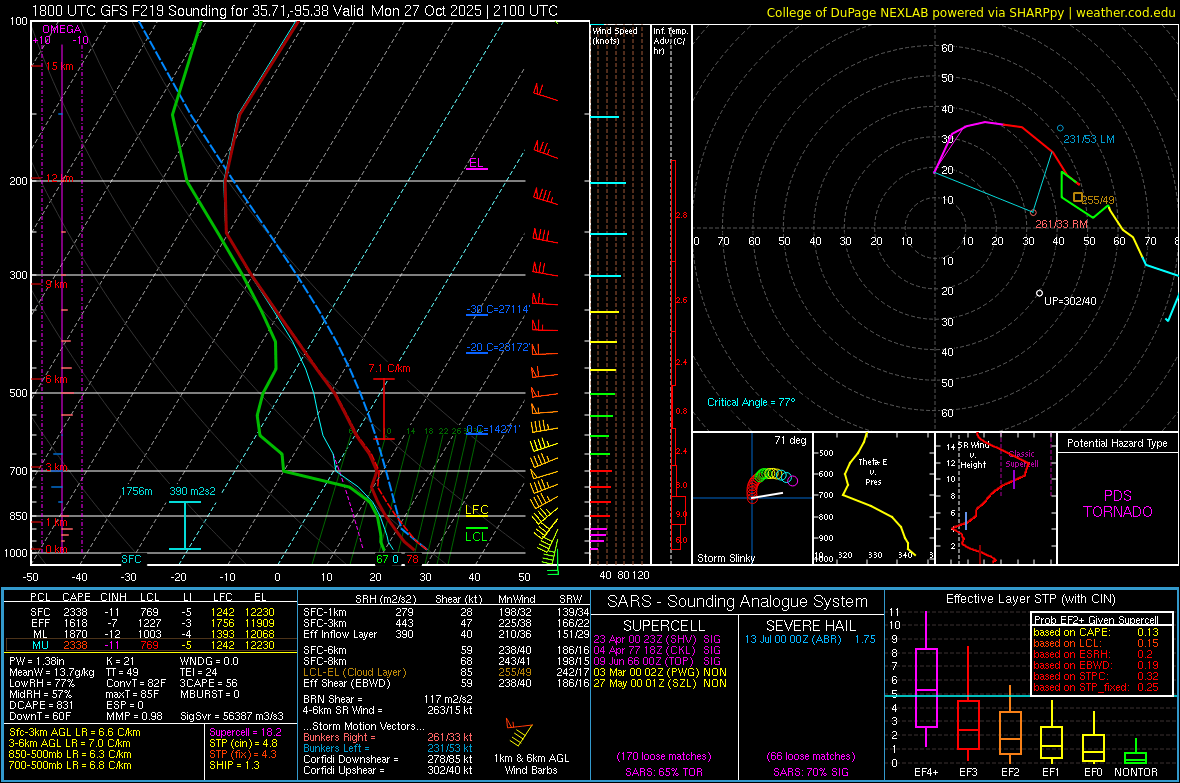The width and height of the screenshot is (1180, 783).
Task: Click the surface dewpoint value '67'
Action: [382, 559]
